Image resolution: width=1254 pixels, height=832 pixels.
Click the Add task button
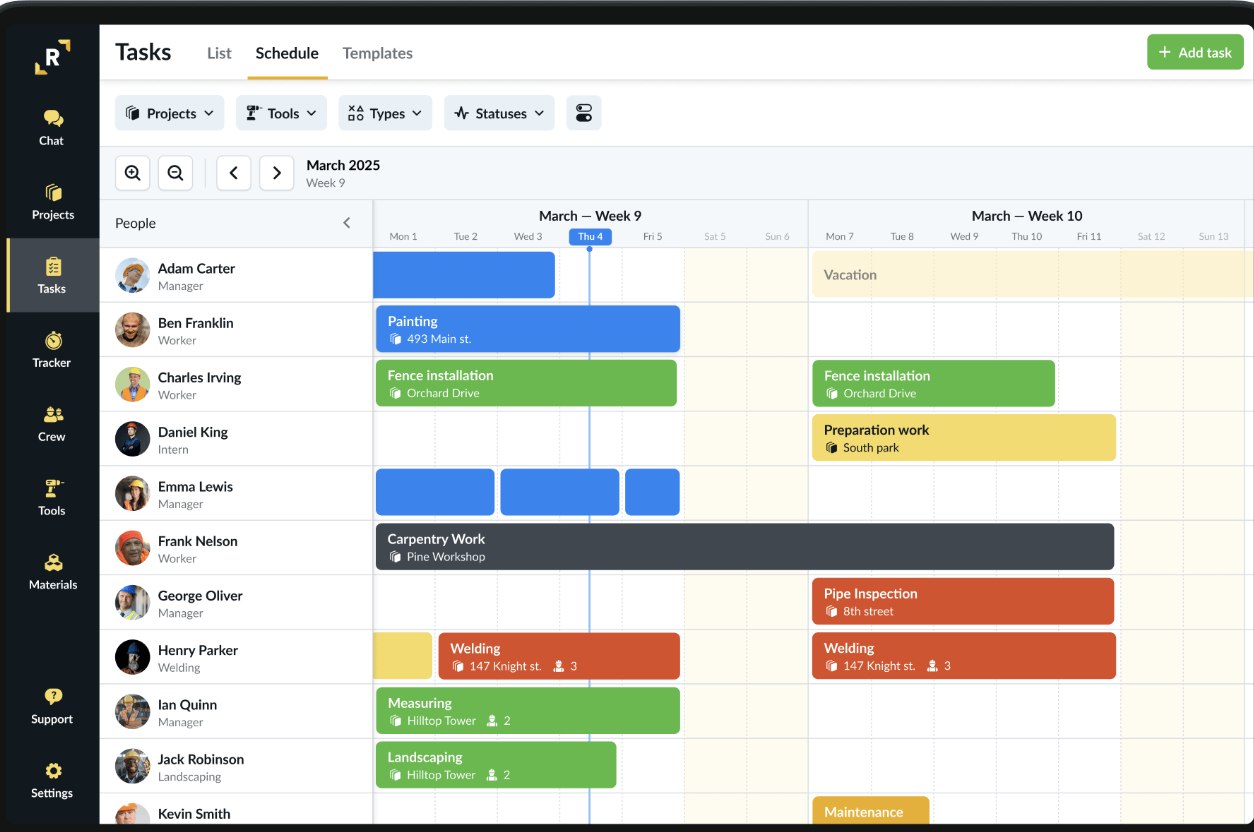[1195, 52]
